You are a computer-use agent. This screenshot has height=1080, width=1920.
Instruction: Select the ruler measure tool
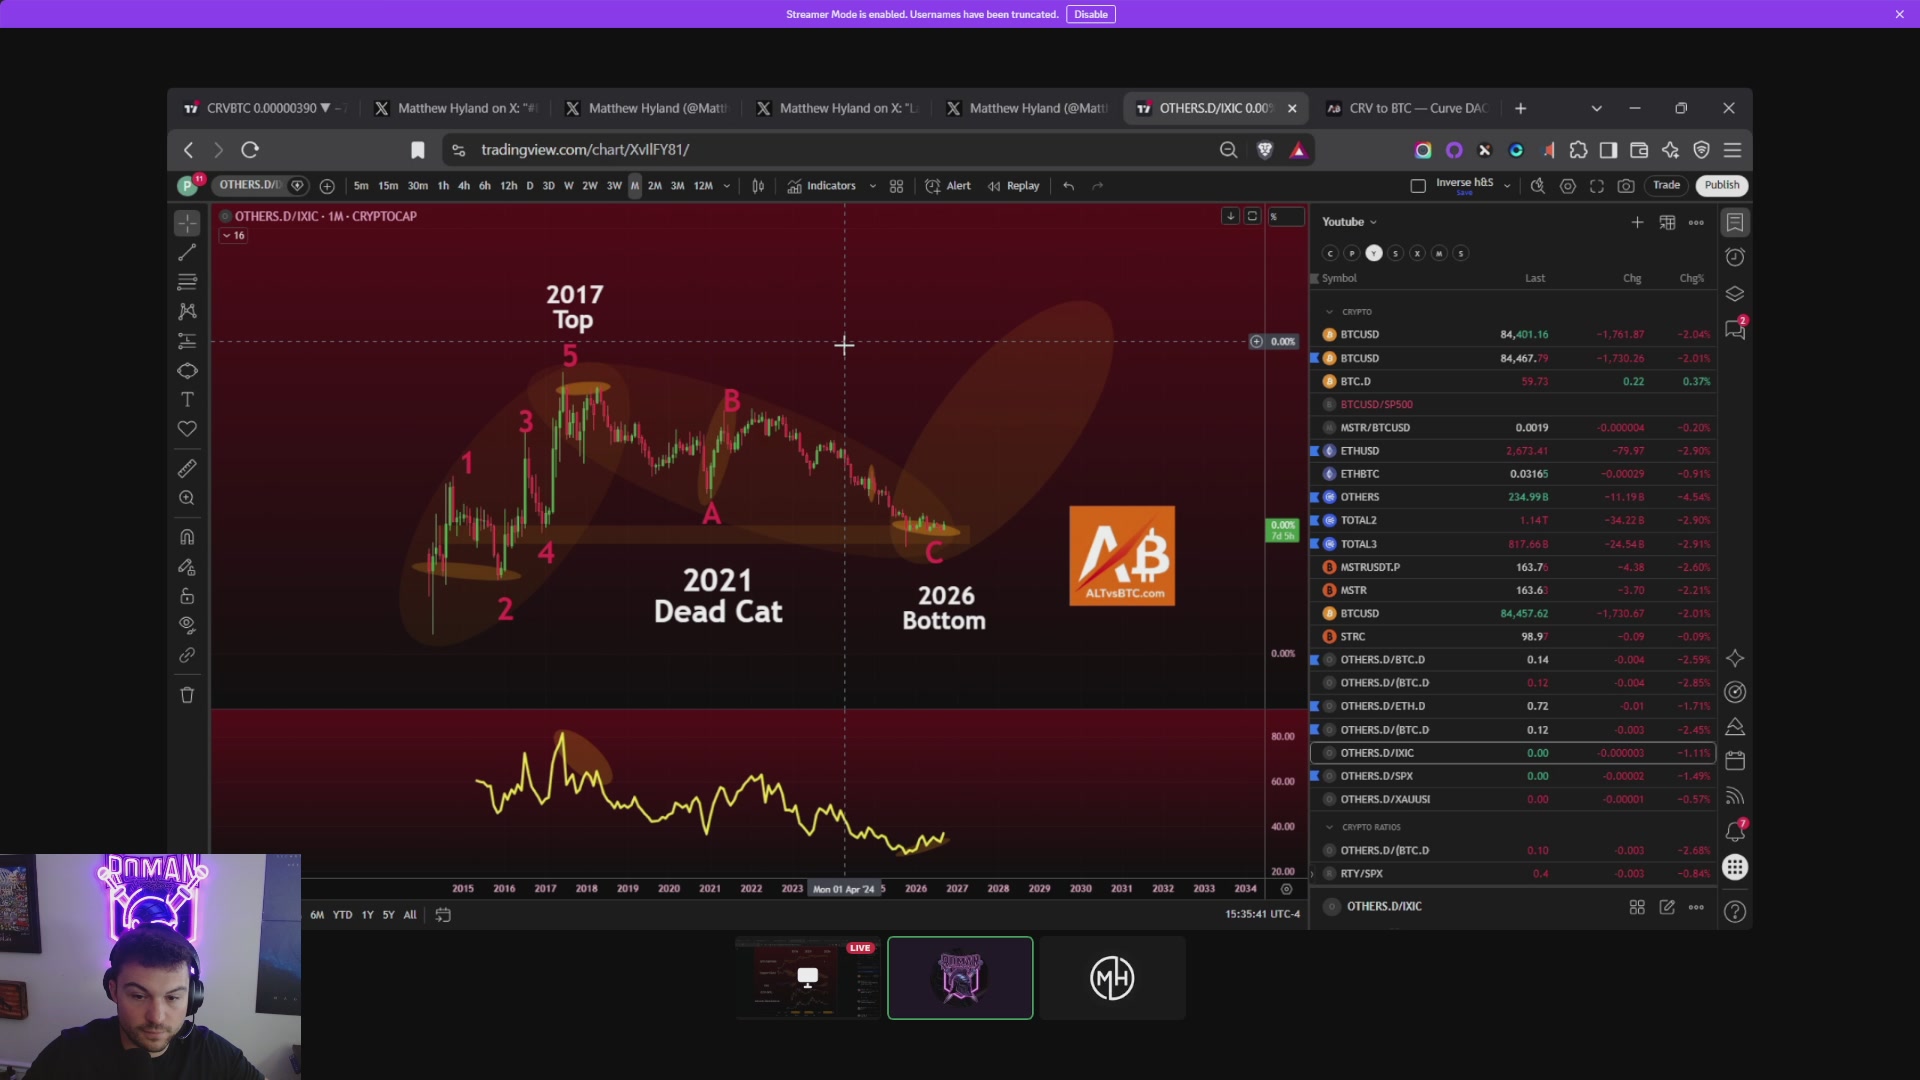tap(187, 468)
